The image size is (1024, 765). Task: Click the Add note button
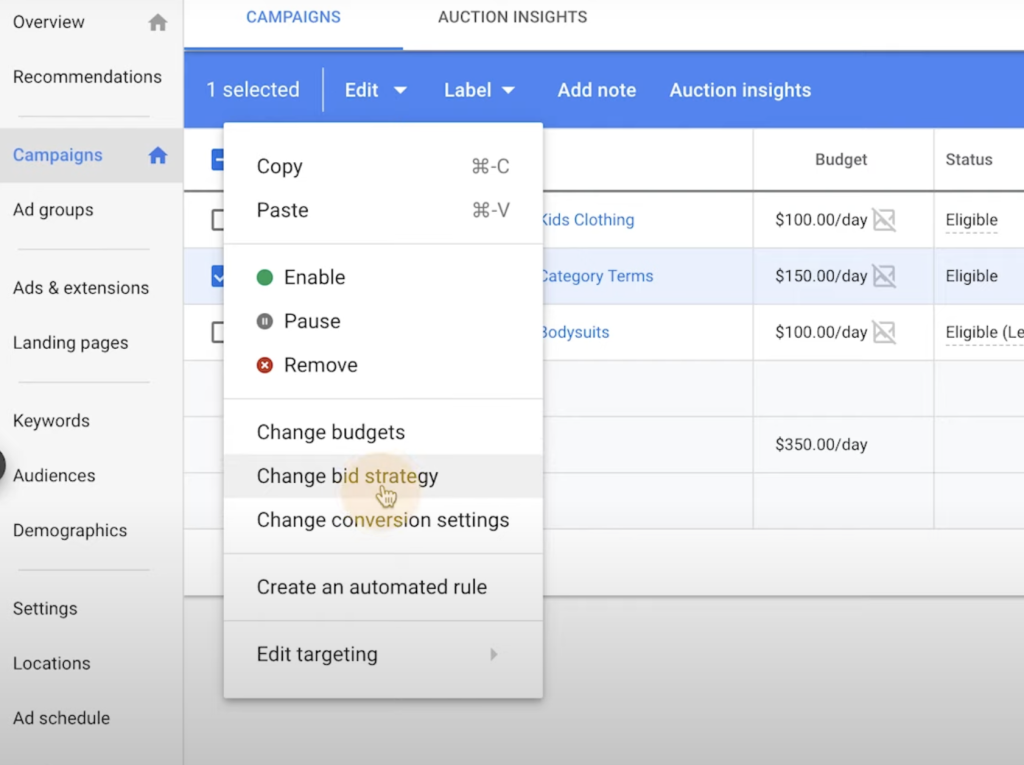[x=596, y=90]
